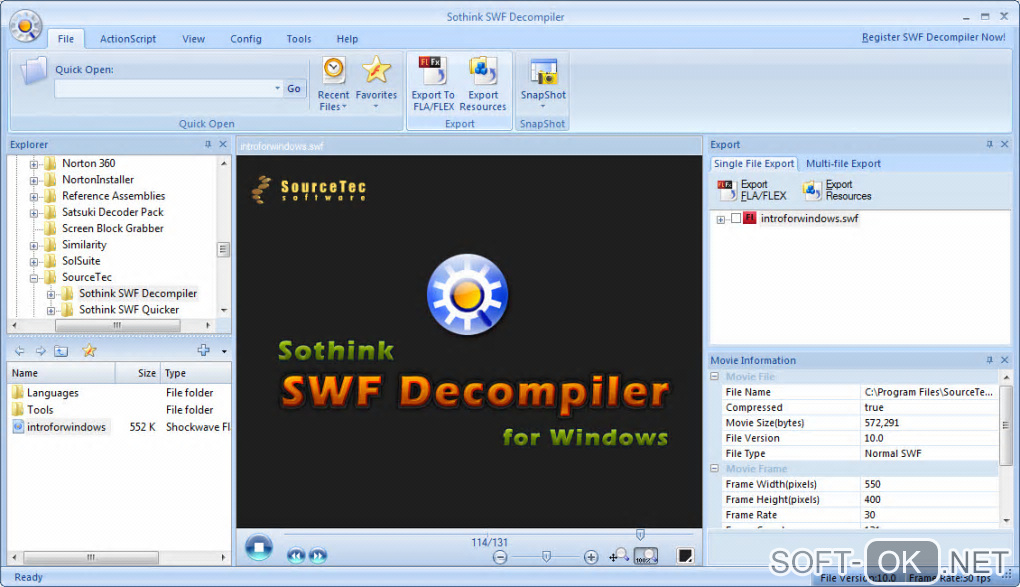Sort files by Size column header
The image size is (1020, 587).
tap(138, 373)
